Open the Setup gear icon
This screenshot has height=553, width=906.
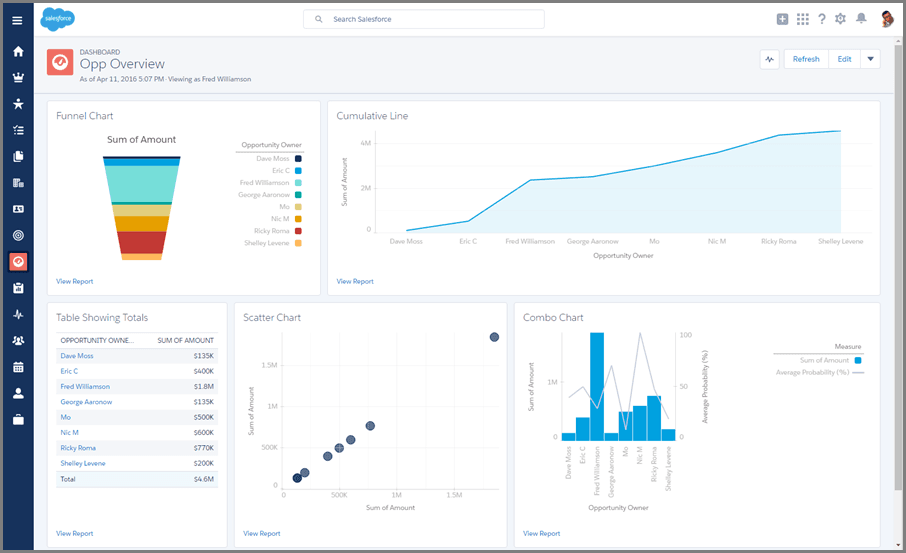[840, 19]
